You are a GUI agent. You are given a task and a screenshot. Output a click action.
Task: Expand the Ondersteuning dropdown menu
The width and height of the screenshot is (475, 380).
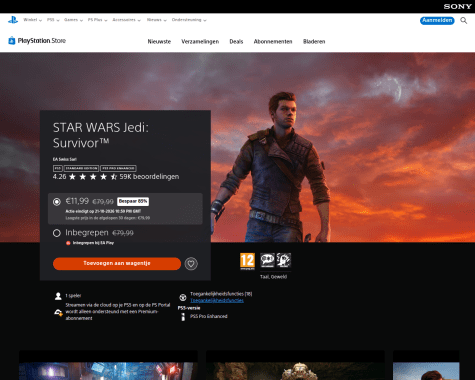pos(189,20)
